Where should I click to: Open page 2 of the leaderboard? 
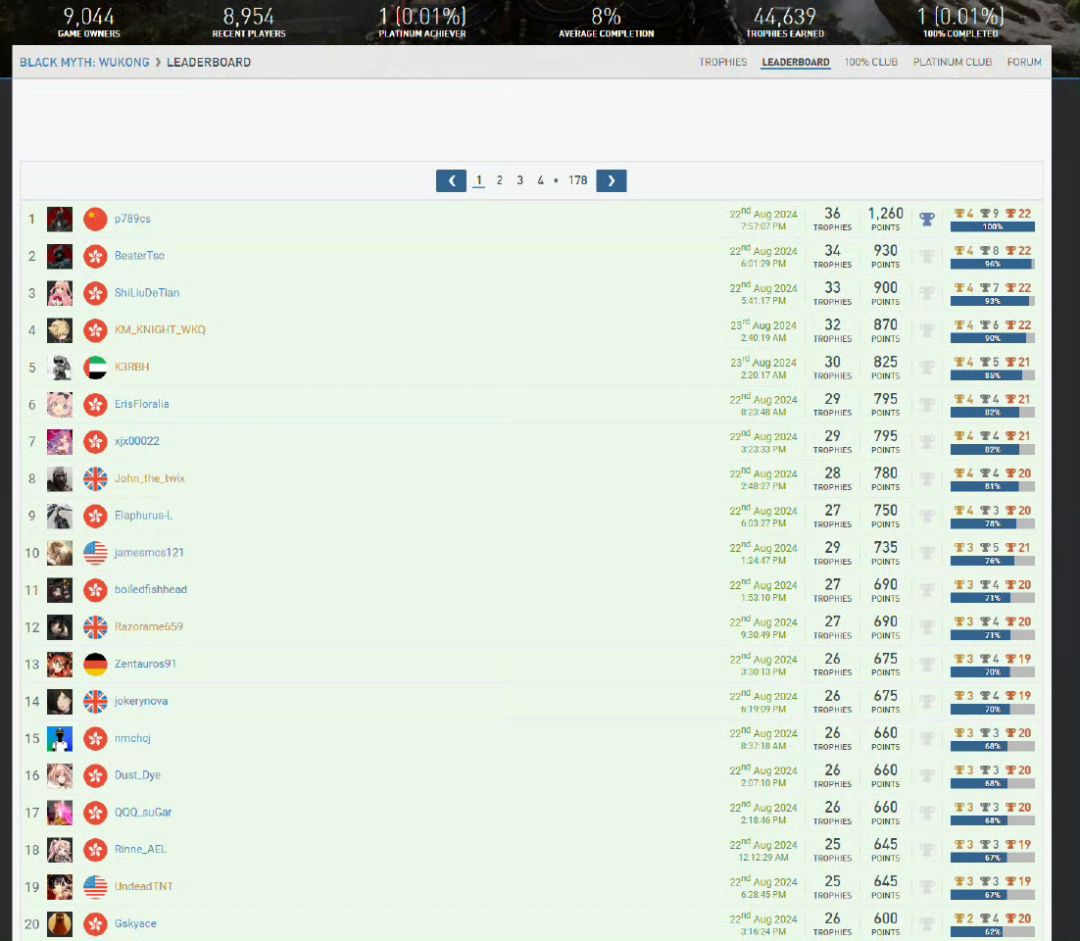(x=499, y=180)
